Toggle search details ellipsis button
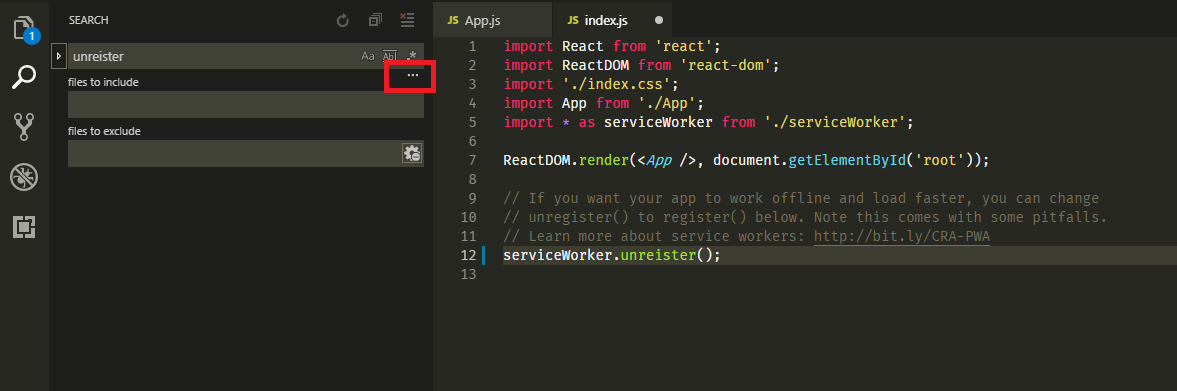 [x=412, y=76]
